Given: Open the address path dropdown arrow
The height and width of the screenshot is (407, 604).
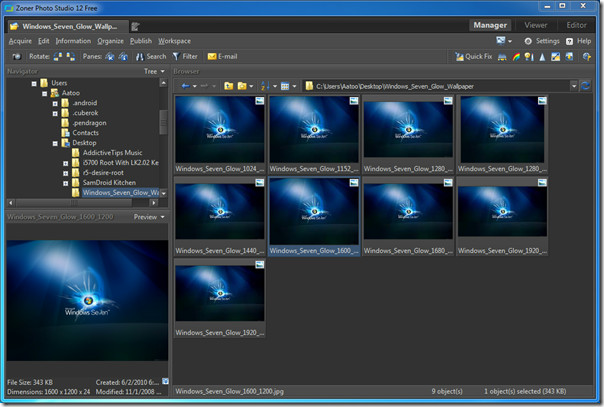Looking at the screenshot, I should click(x=574, y=86).
